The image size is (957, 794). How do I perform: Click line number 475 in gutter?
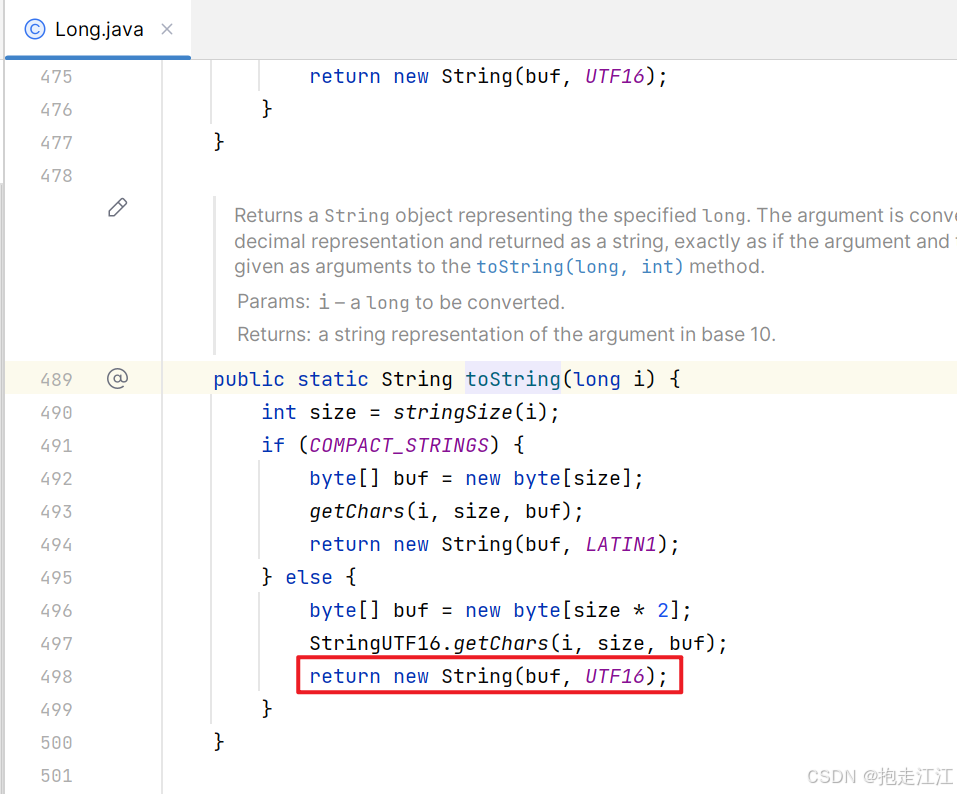click(x=56, y=77)
